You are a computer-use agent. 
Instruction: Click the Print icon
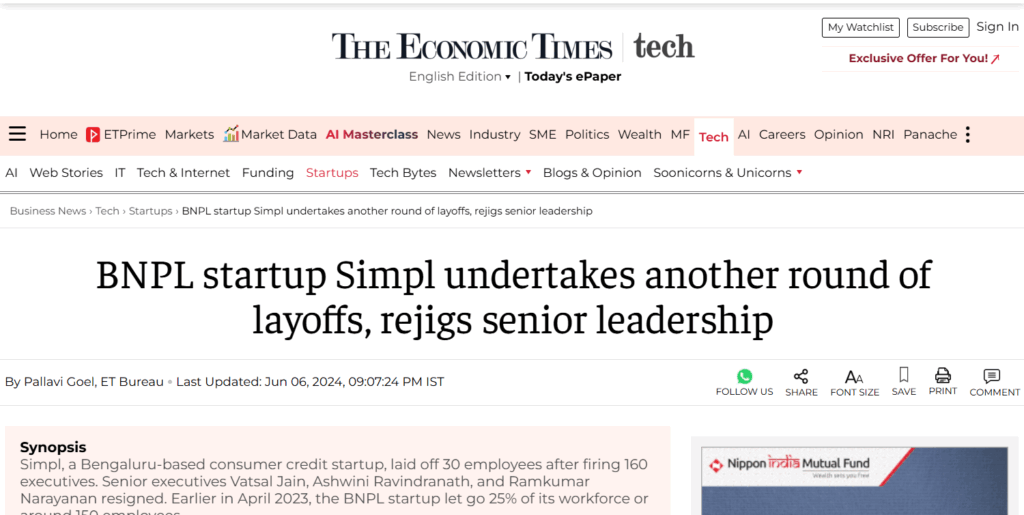pos(942,375)
